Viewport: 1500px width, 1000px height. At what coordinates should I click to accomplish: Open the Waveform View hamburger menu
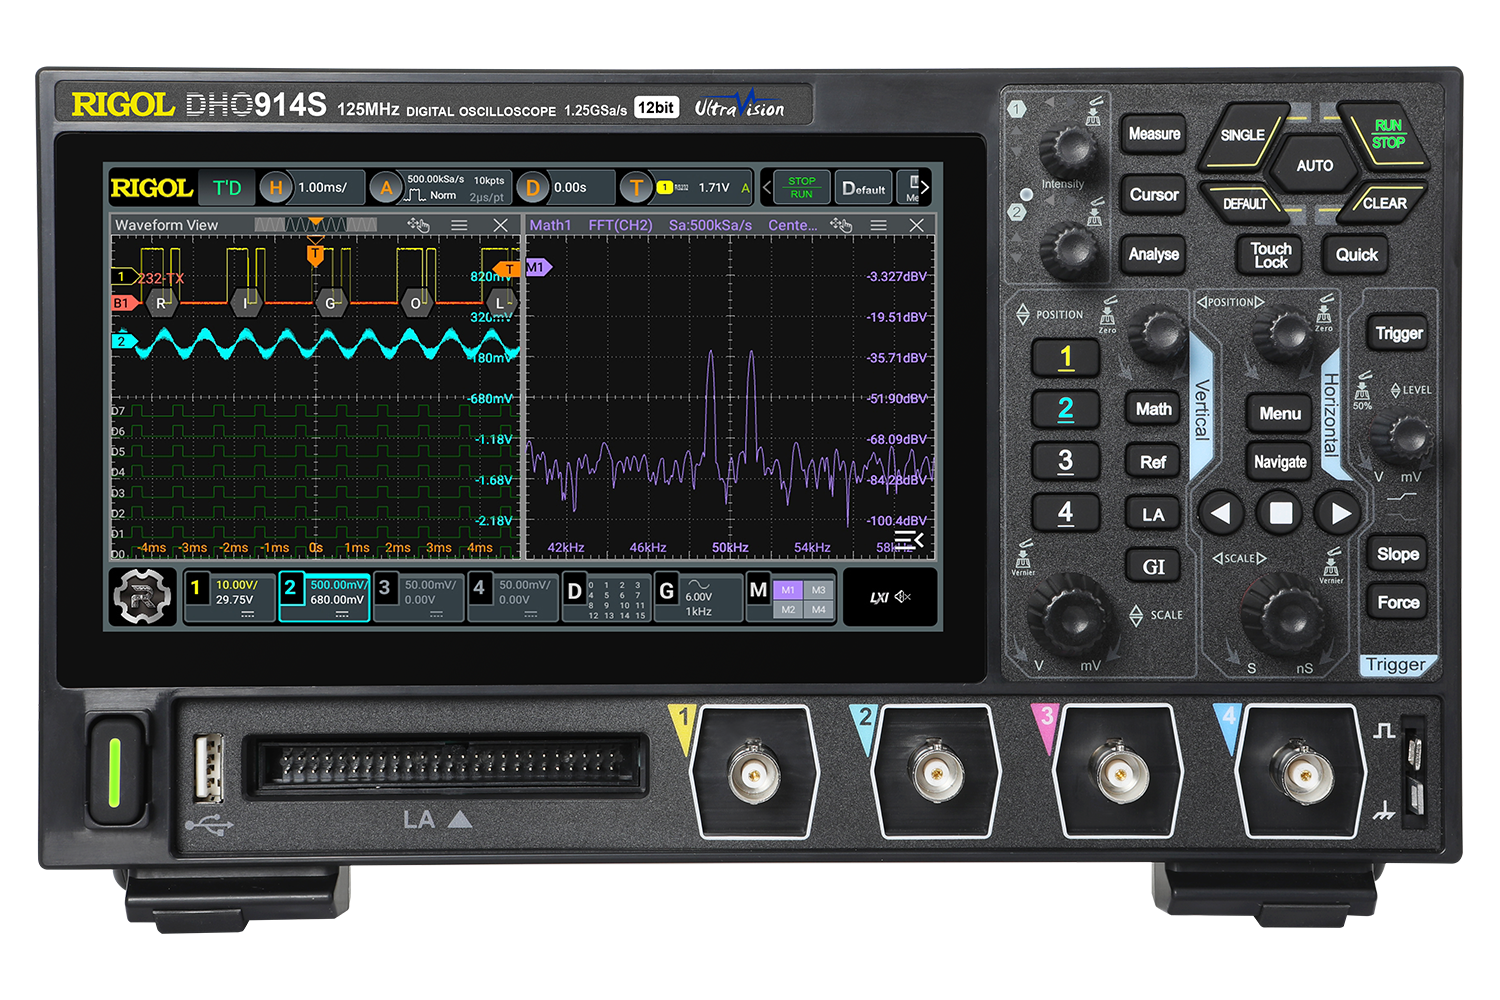[x=459, y=225]
